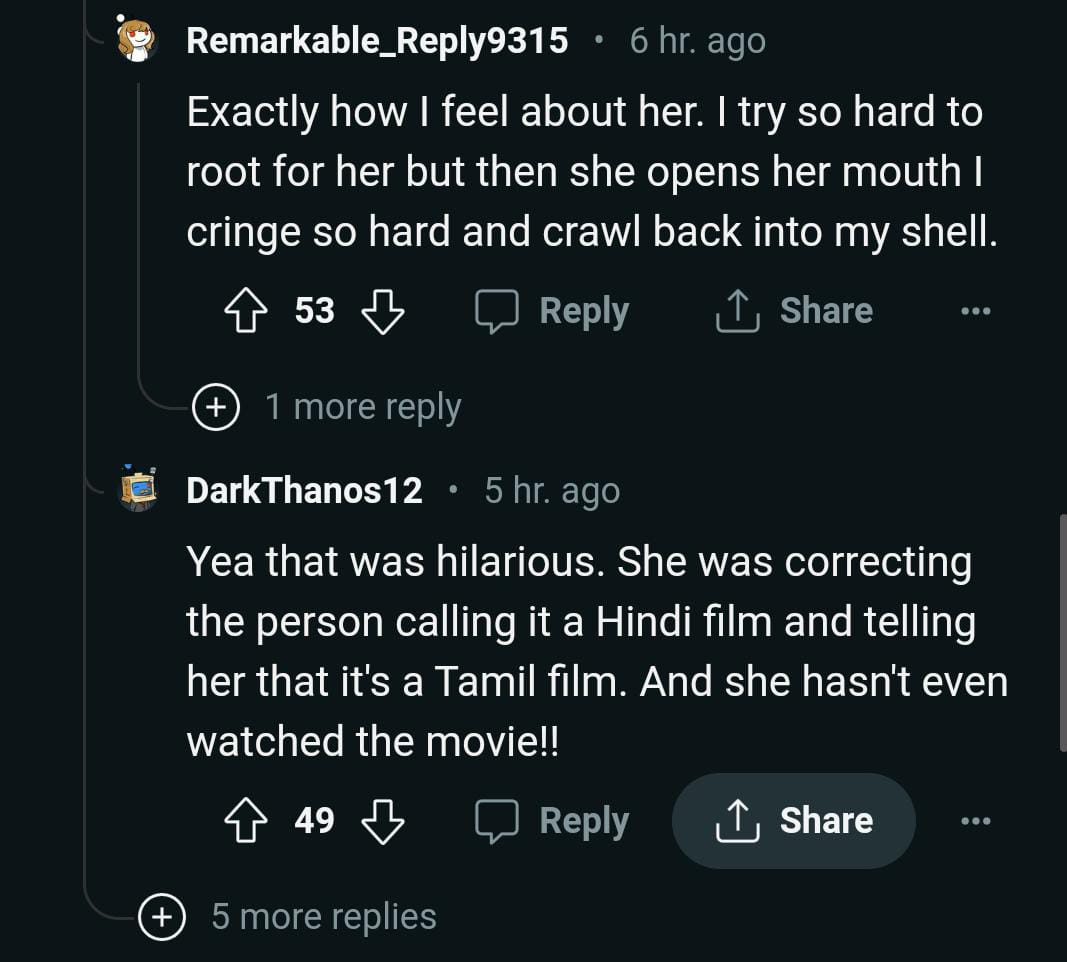Collapse Remarkable_Reply9315's comment thread line
Image resolution: width=1067 pixels, height=962 pixels.
coord(139,230)
